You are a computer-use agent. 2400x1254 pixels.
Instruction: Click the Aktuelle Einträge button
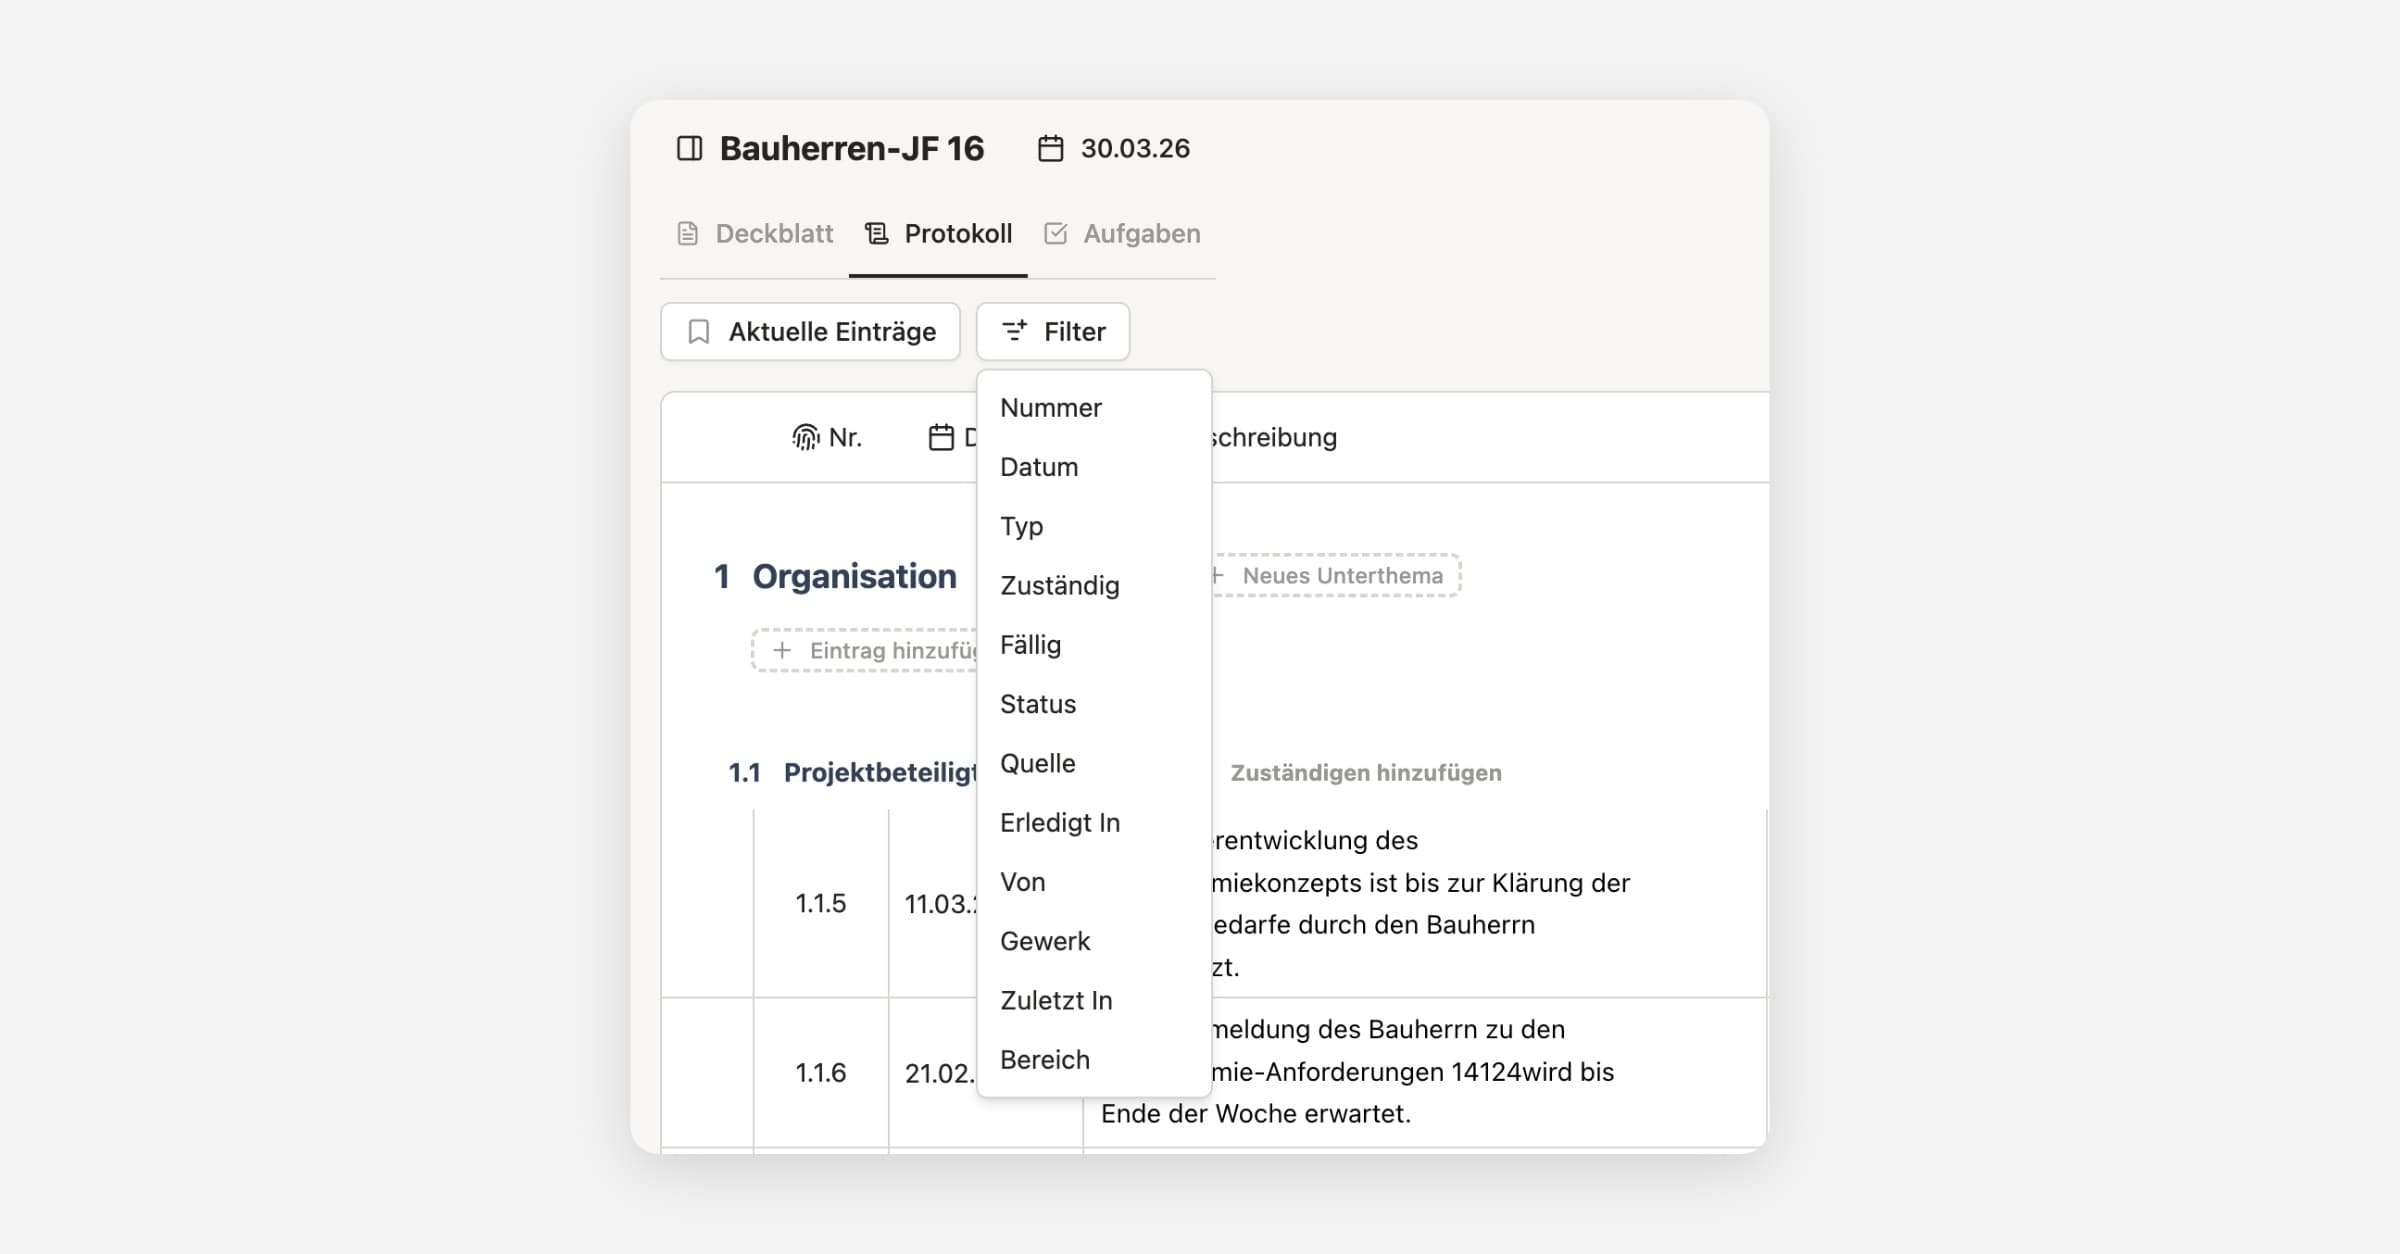tap(810, 332)
